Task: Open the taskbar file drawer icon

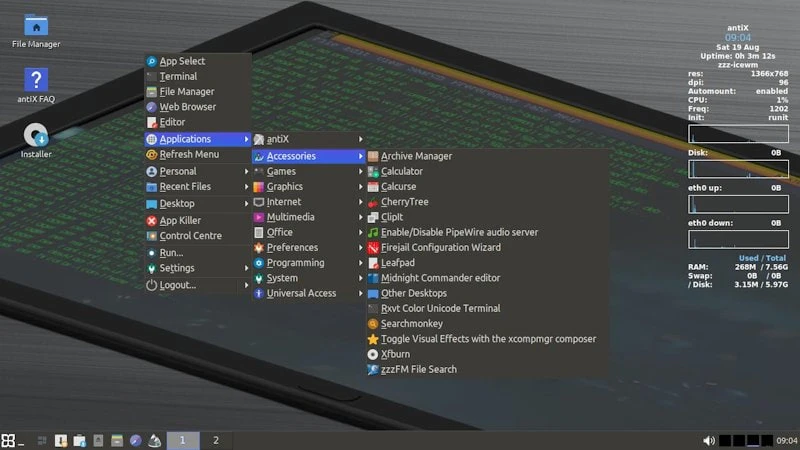Action: (117, 440)
